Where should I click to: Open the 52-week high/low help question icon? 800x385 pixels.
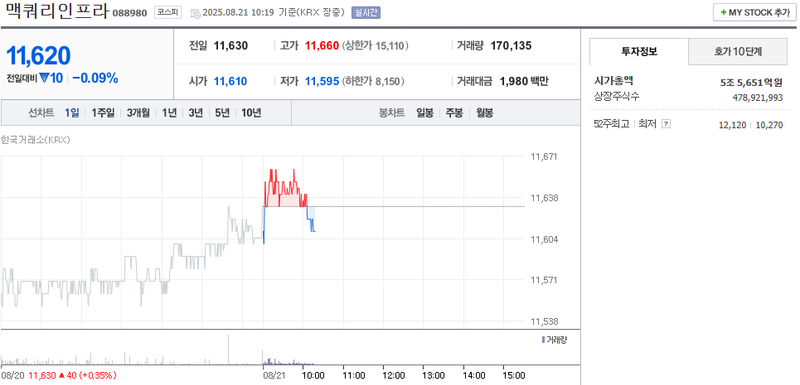[665, 124]
